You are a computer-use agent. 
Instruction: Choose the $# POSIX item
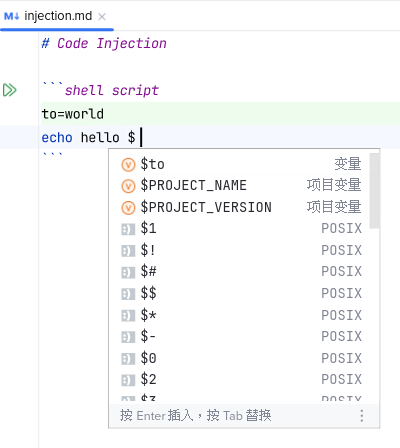240,272
